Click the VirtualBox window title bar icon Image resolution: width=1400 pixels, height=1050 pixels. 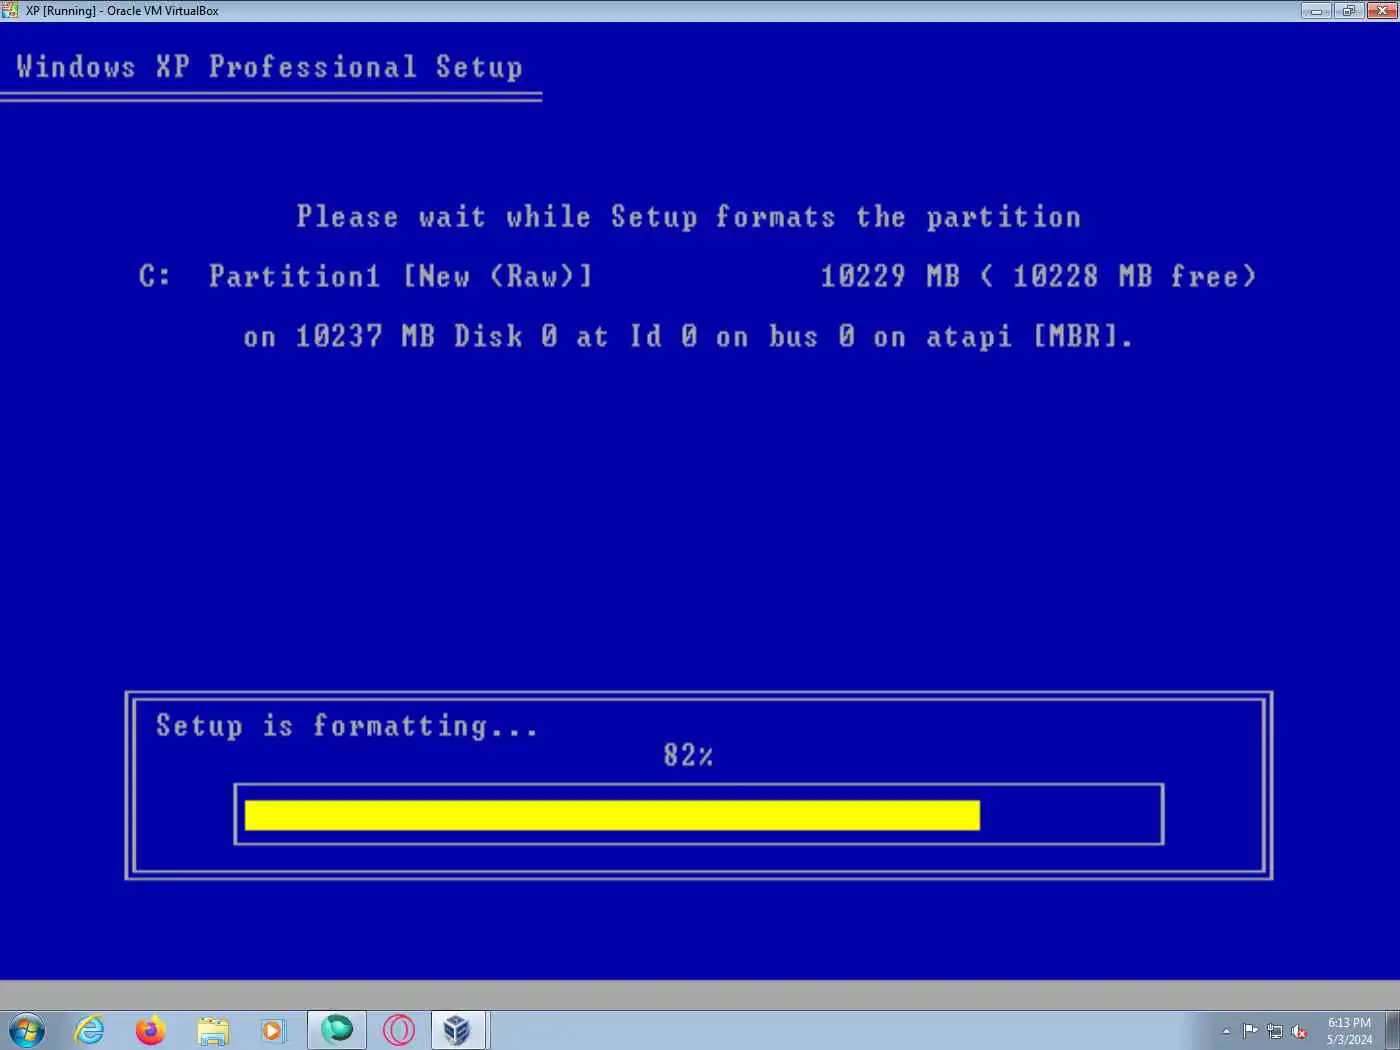point(10,10)
